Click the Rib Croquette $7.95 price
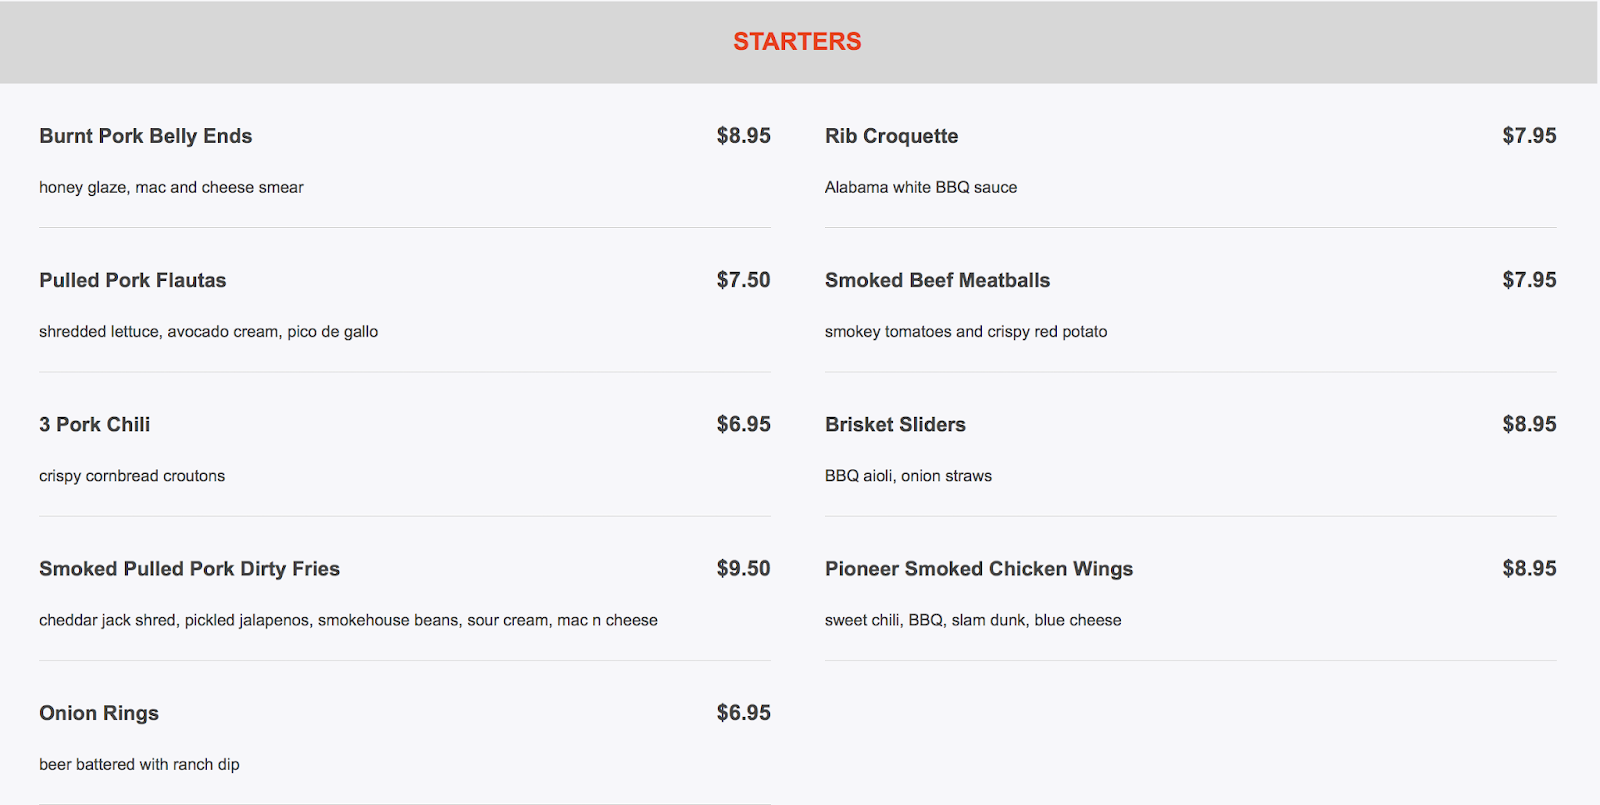 1529,136
